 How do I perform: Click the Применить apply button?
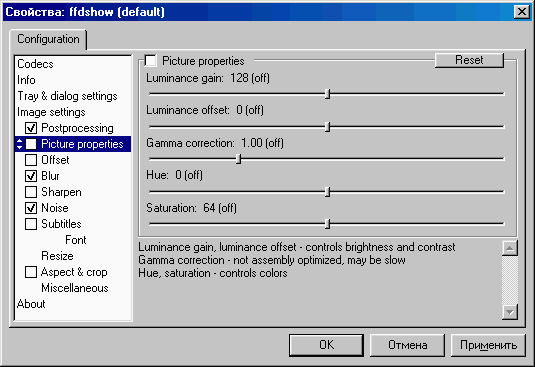click(x=488, y=345)
